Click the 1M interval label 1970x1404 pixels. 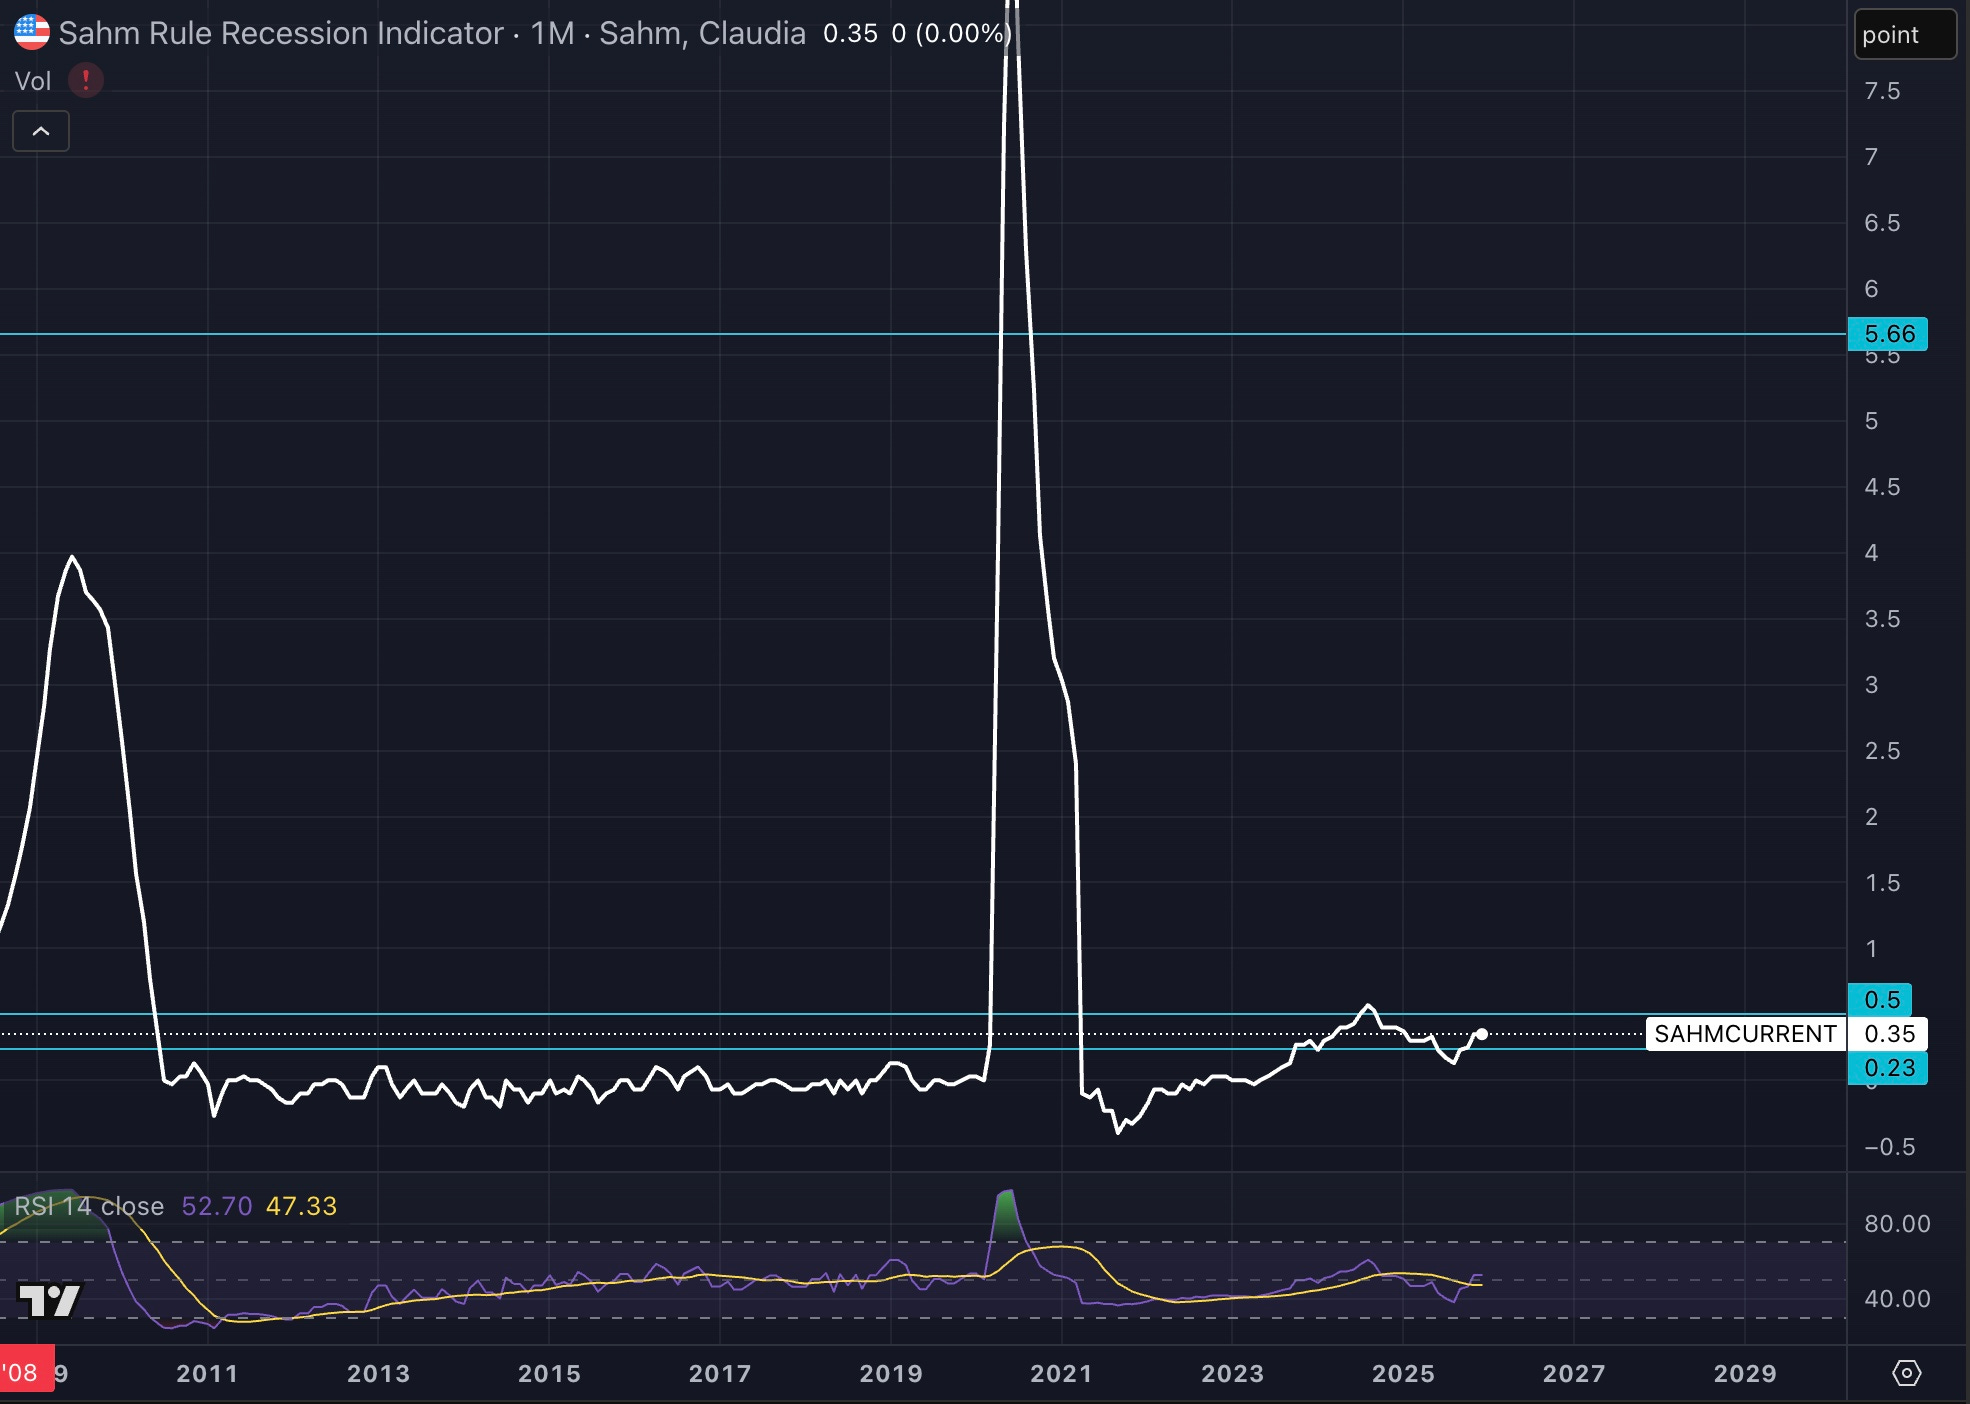552,33
